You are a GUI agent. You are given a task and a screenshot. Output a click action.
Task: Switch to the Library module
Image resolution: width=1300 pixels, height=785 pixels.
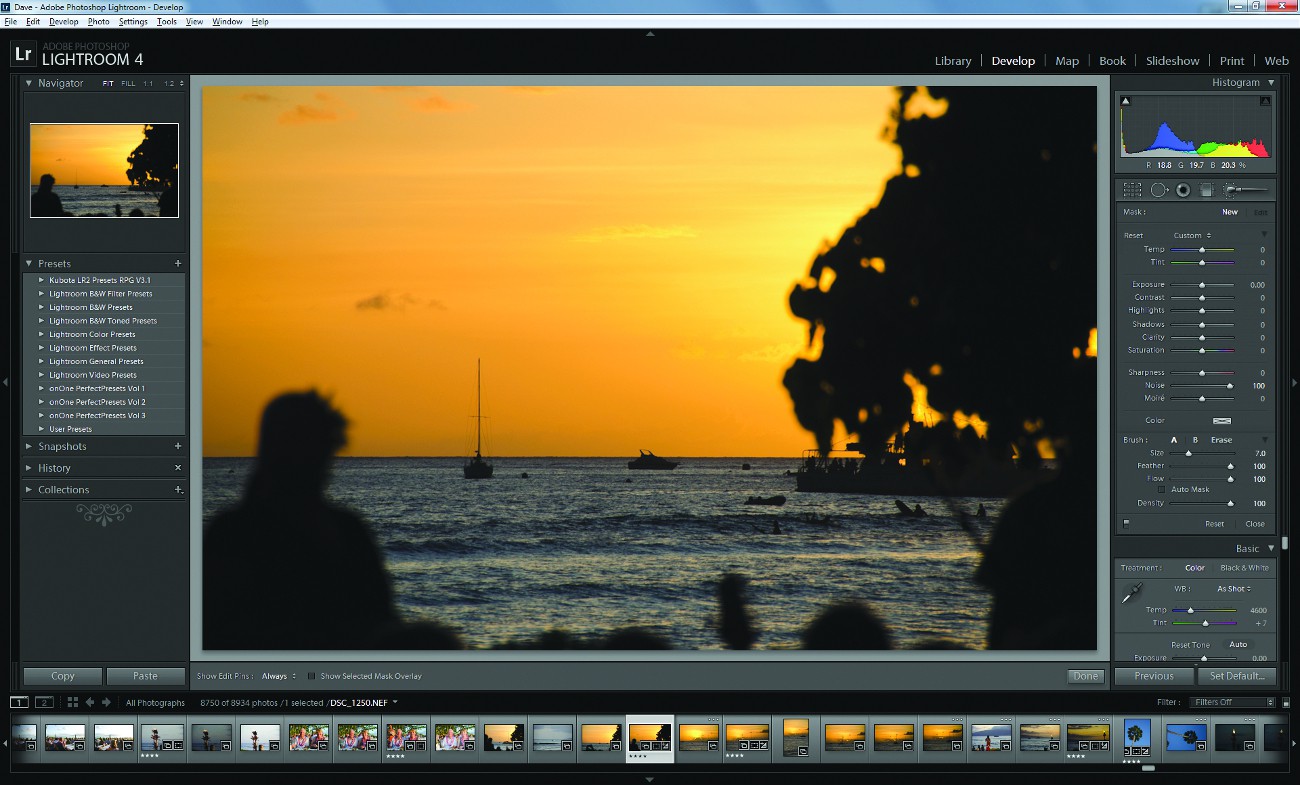pyautogui.click(x=952, y=61)
